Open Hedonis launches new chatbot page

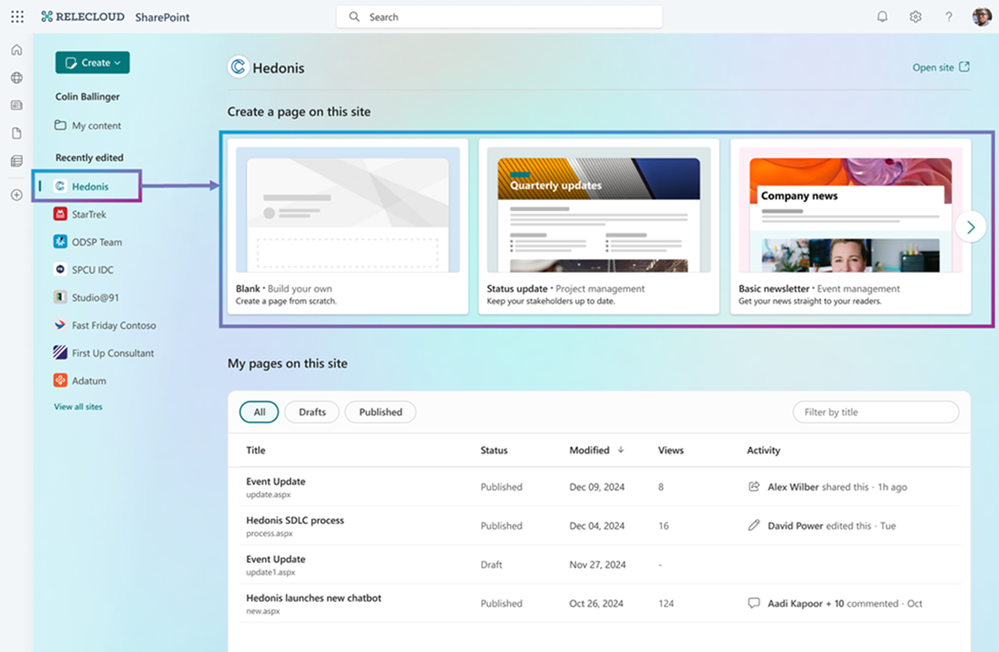tap(313, 598)
